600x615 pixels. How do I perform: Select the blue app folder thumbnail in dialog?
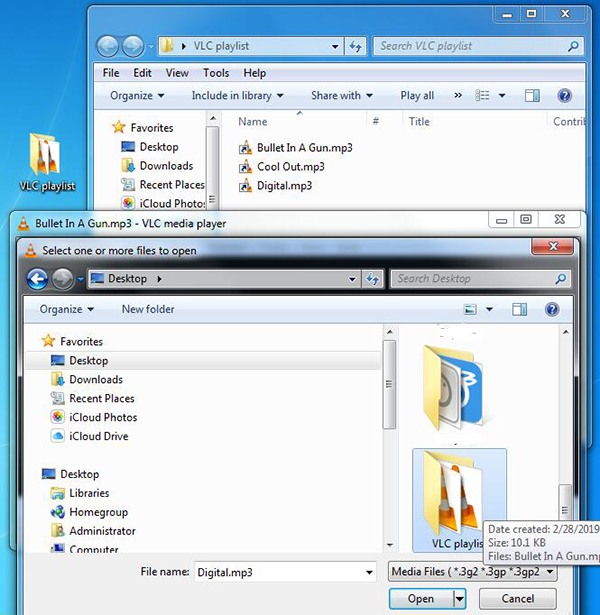click(x=453, y=387)
